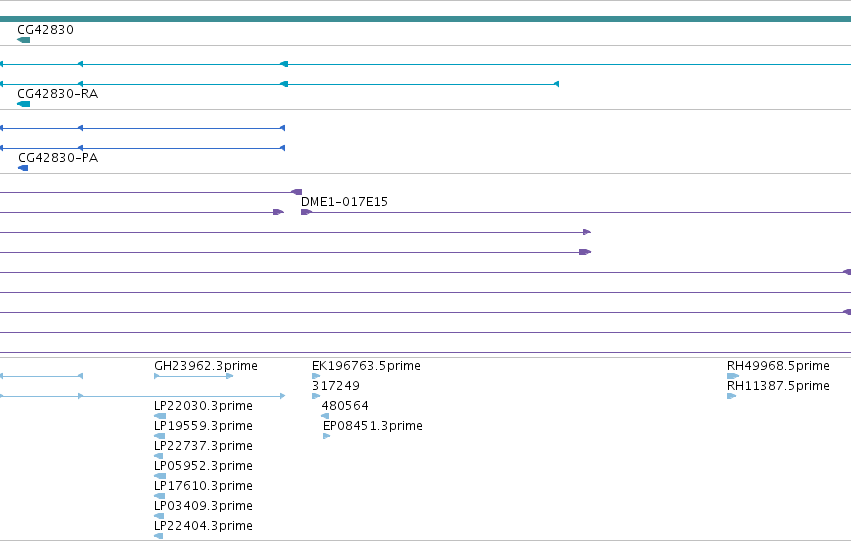This screenshot has height=541, width=851.
Task: Click the arrow glyph under EP08451.3prime
Action: point(327,436)
